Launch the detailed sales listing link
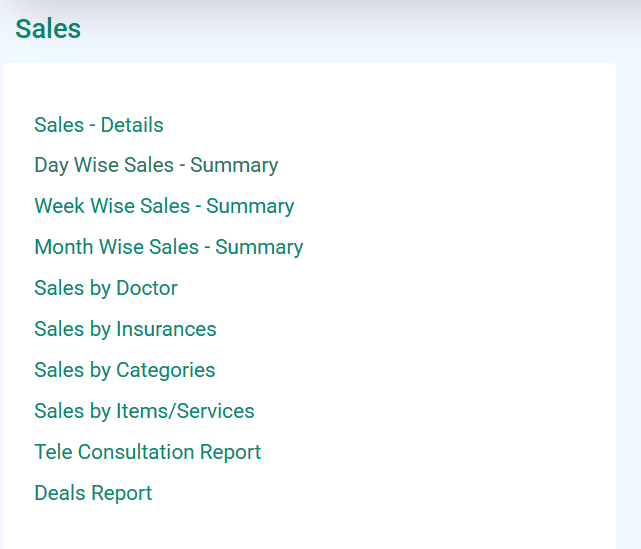641x549 pixels. tap(99, 125)
